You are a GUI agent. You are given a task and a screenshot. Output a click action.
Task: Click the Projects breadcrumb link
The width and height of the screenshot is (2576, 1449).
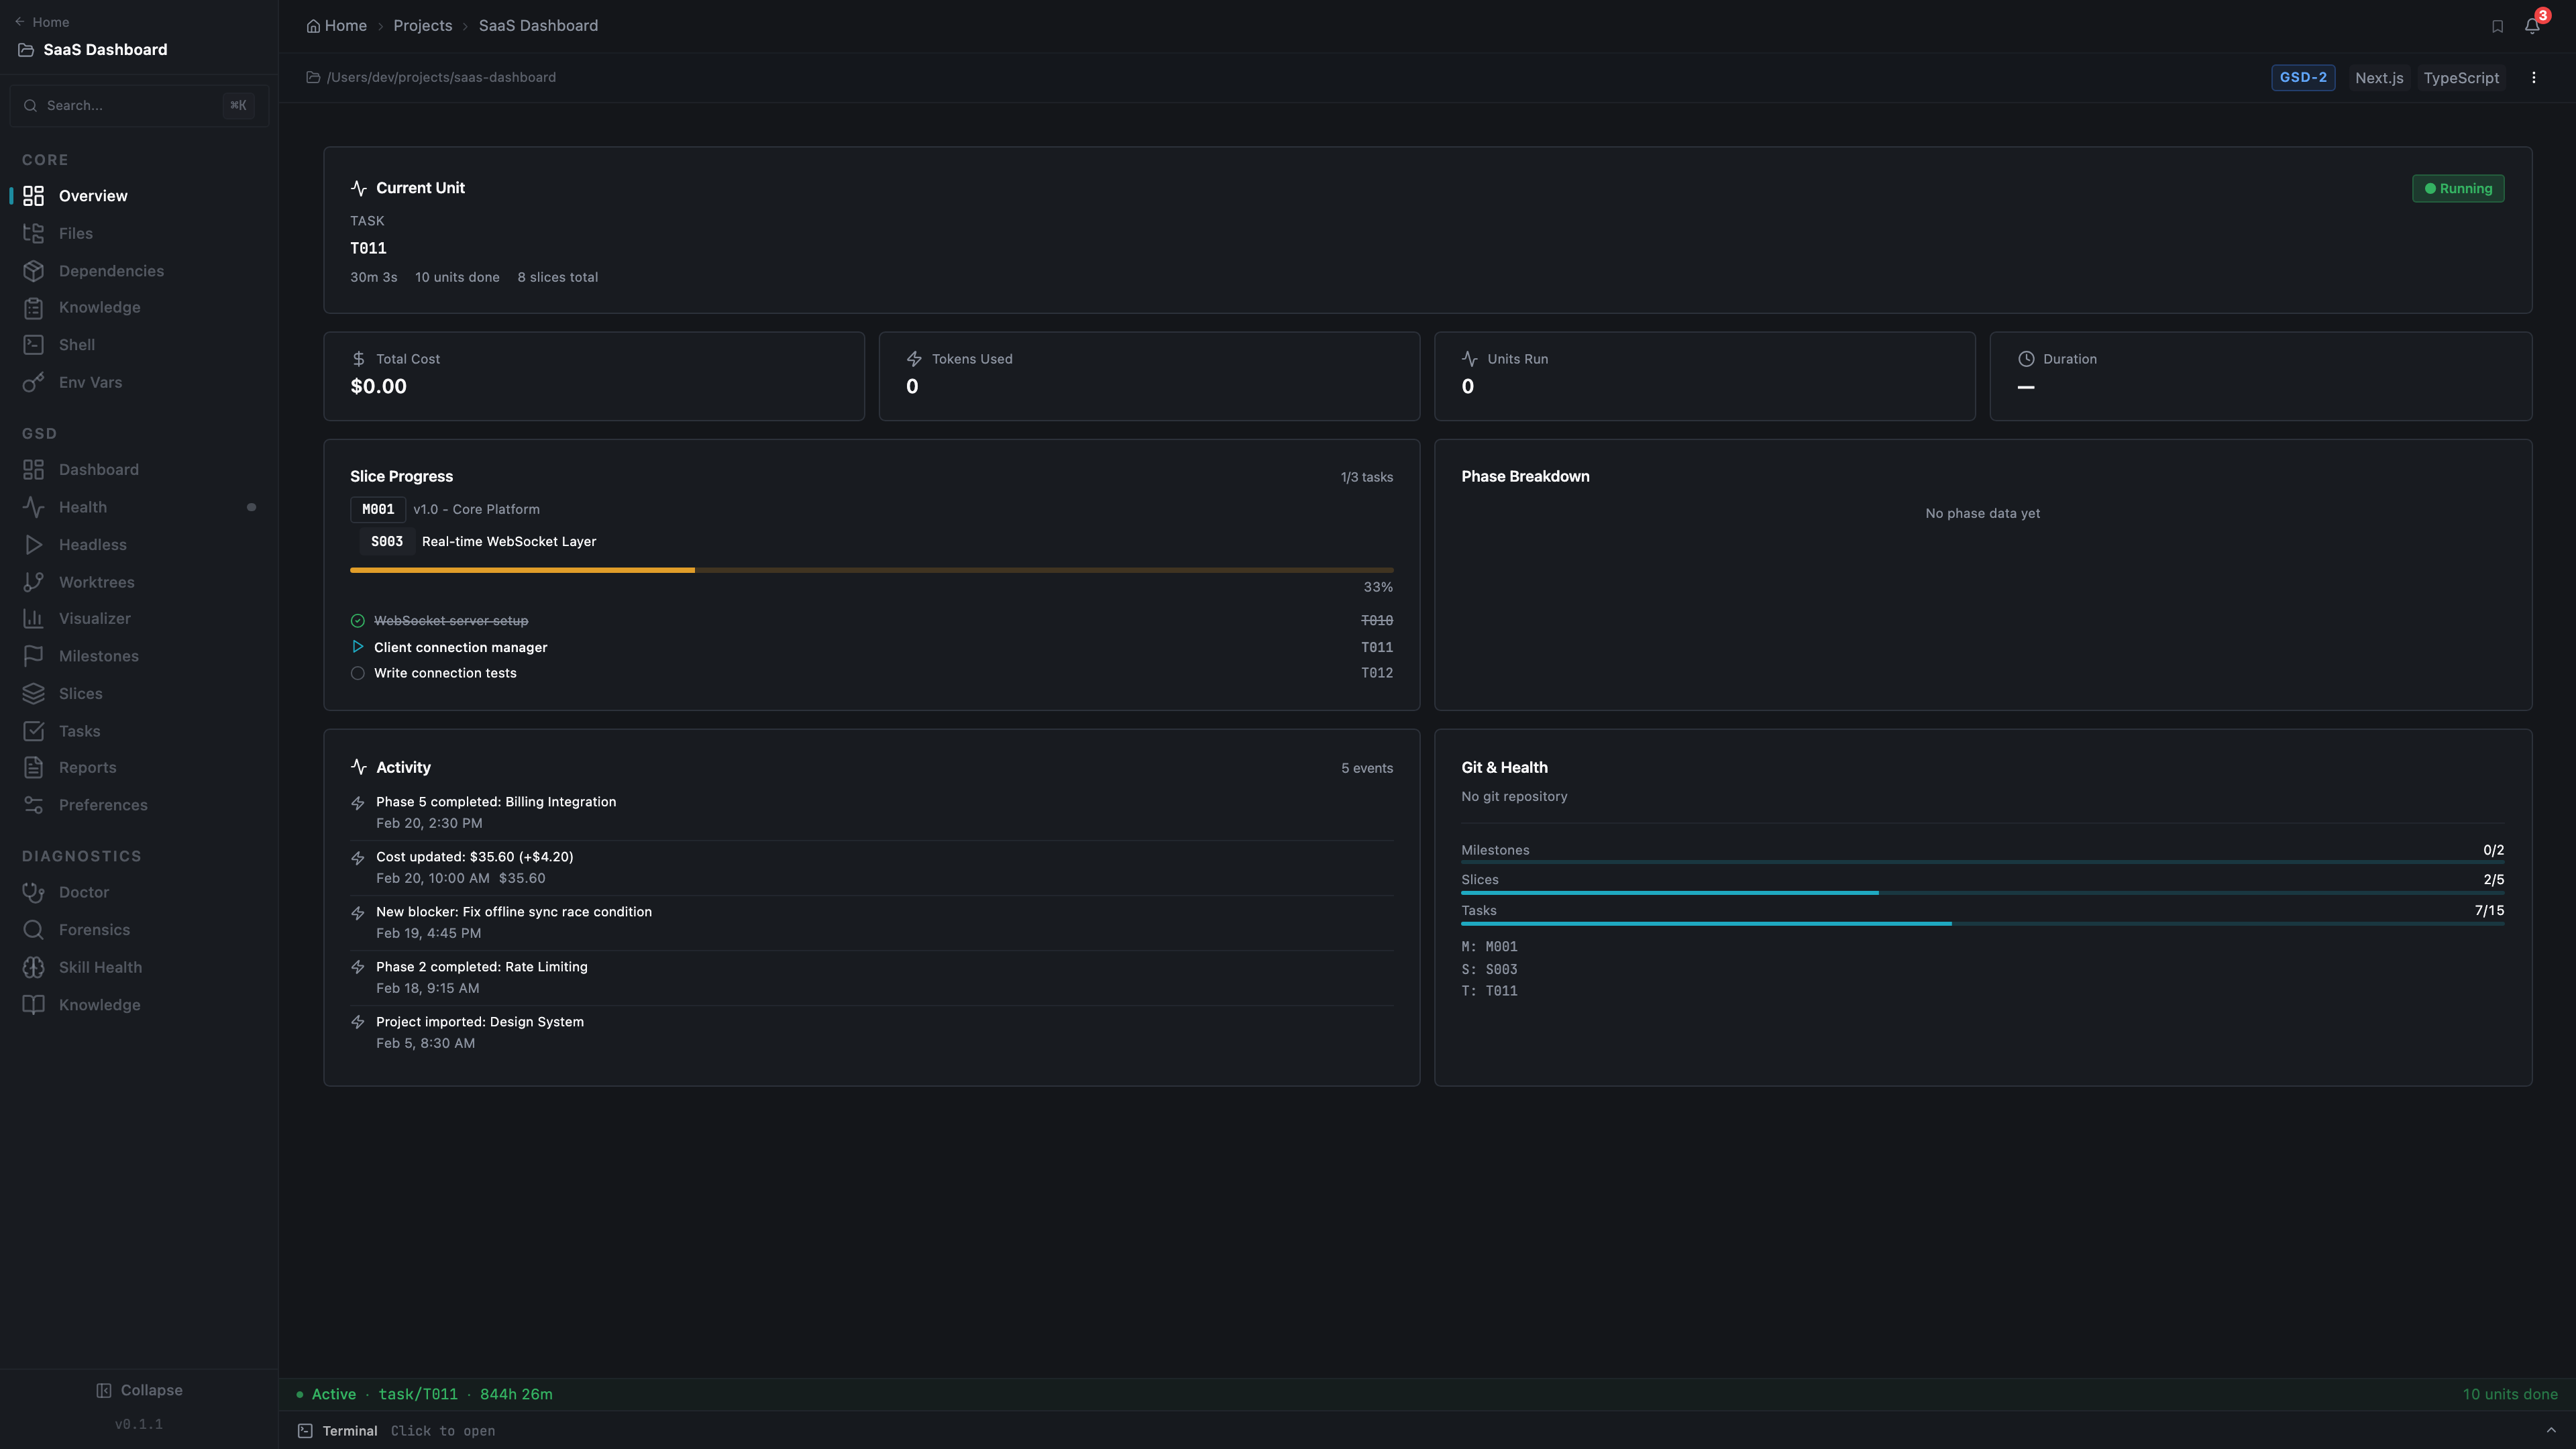pos(422,25)
